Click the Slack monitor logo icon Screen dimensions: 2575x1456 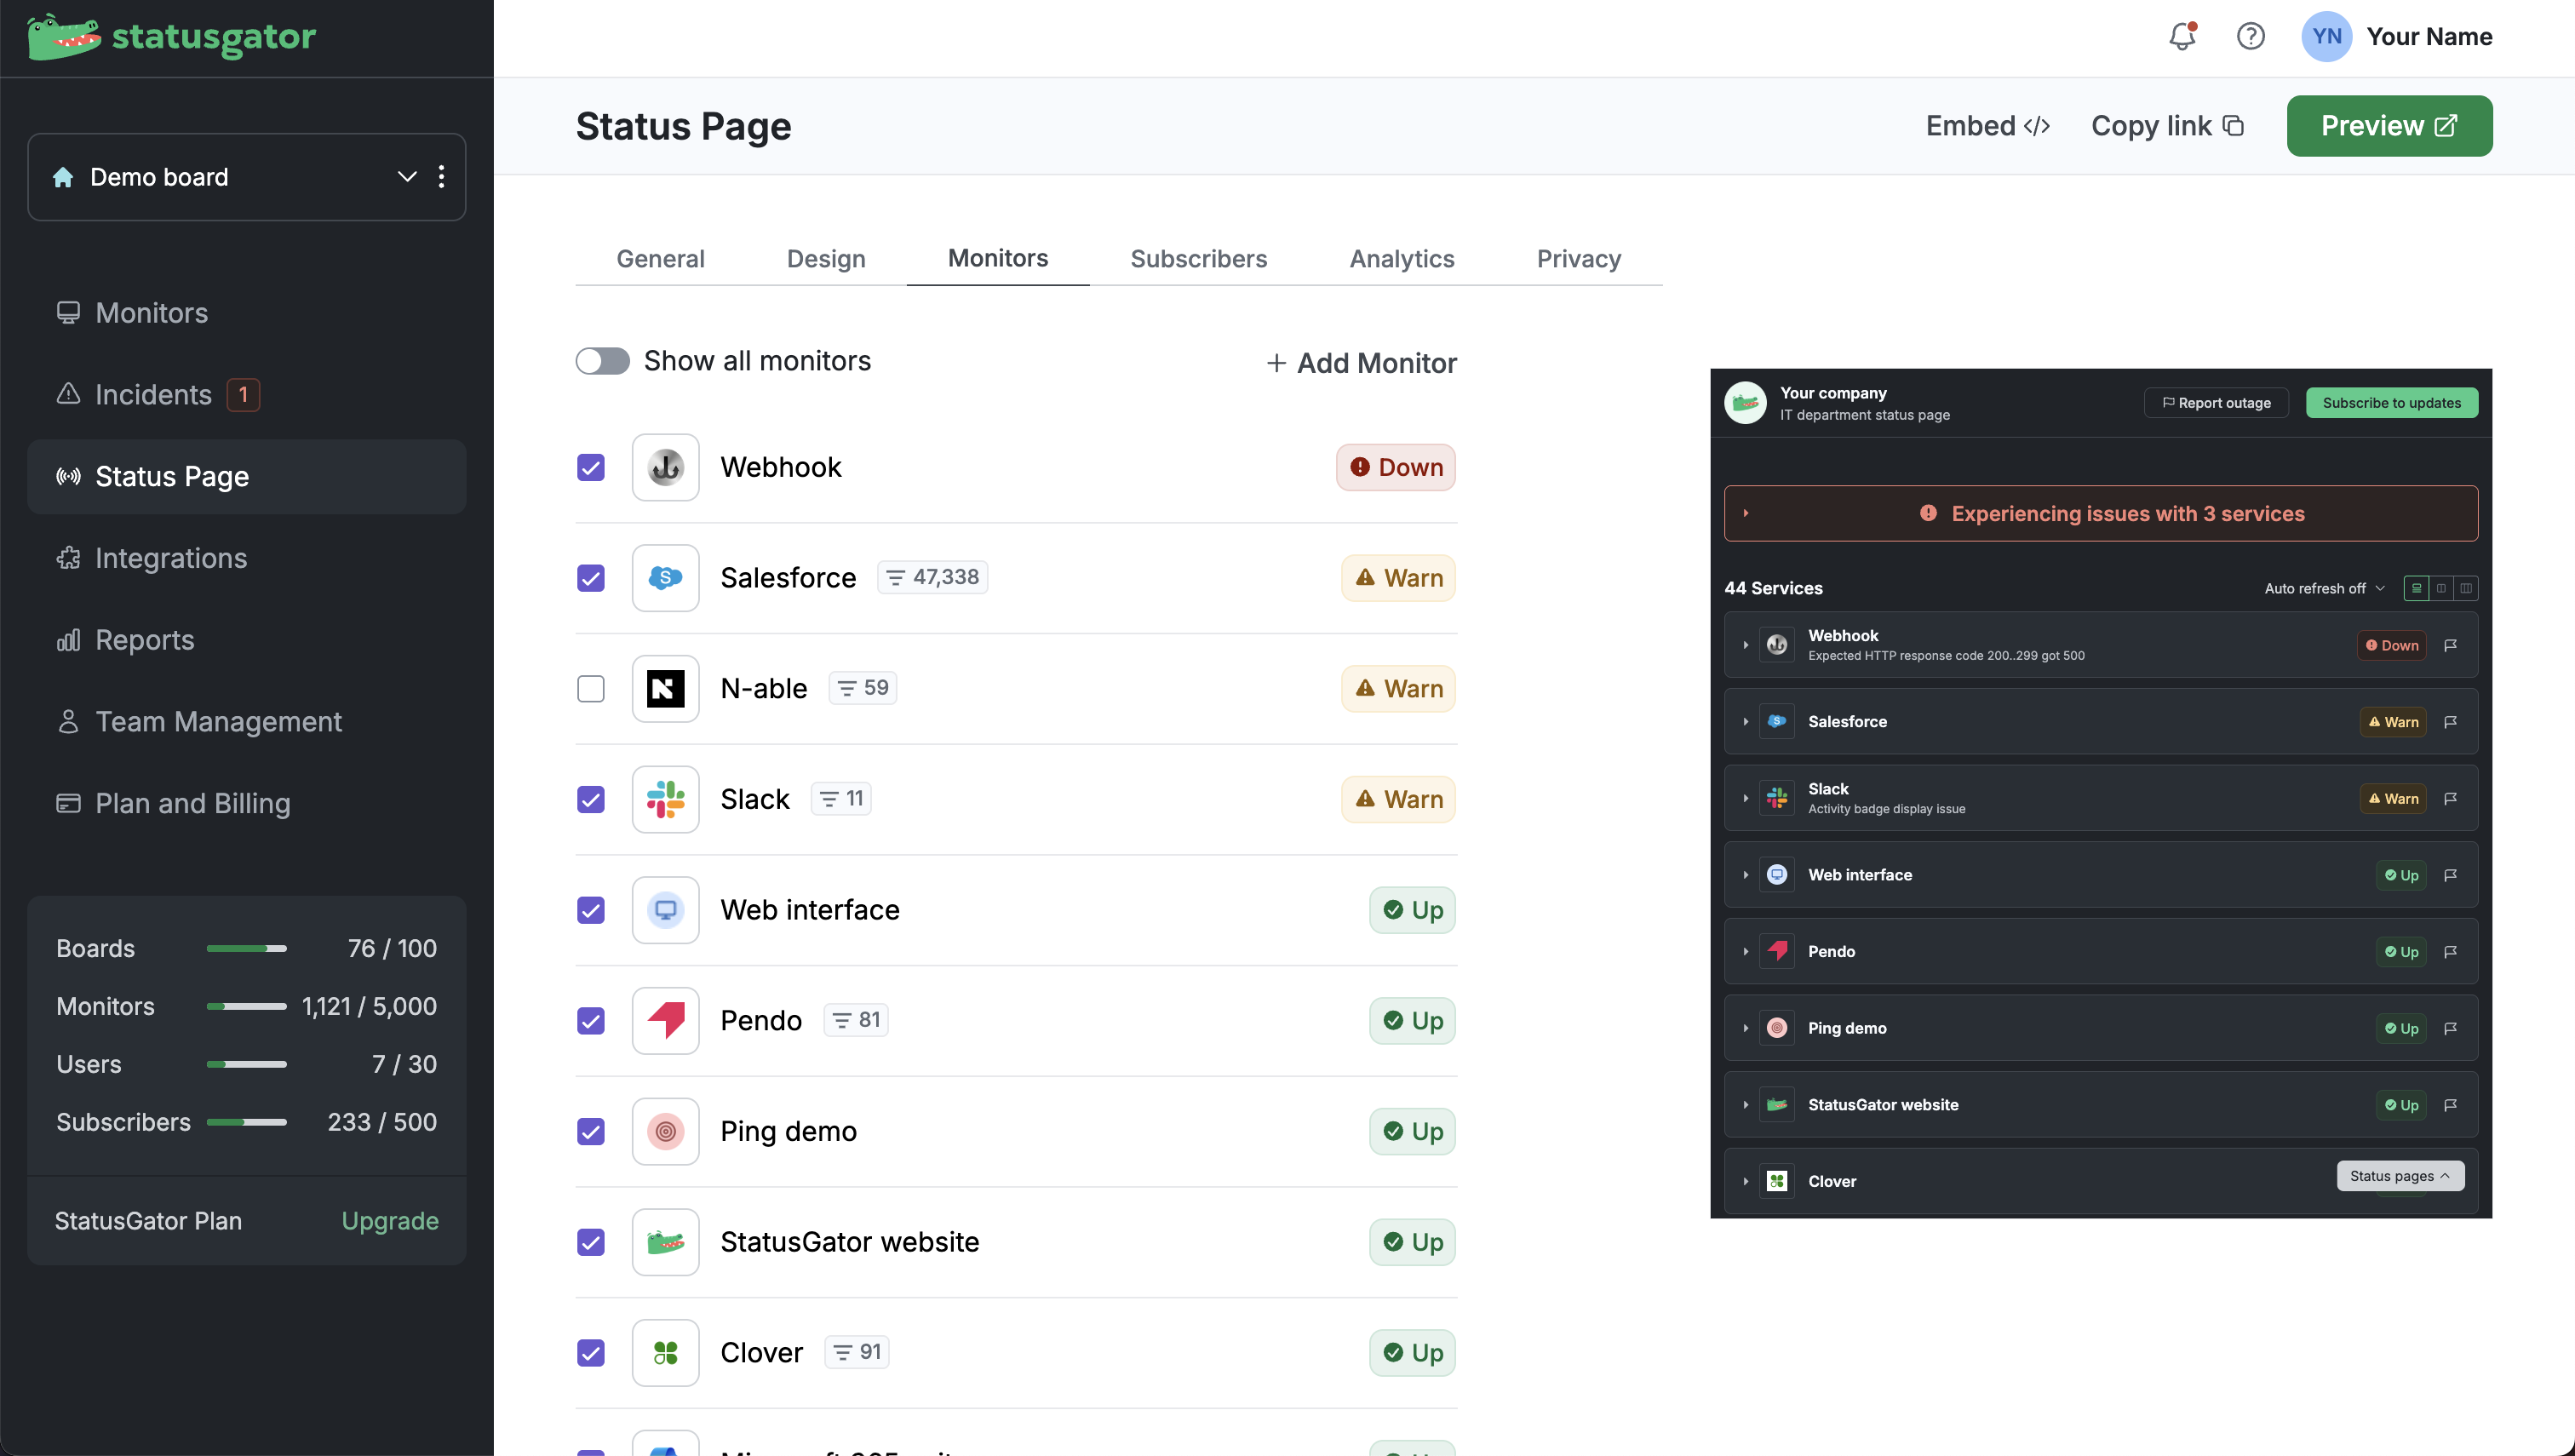click(x=665, y=799)
